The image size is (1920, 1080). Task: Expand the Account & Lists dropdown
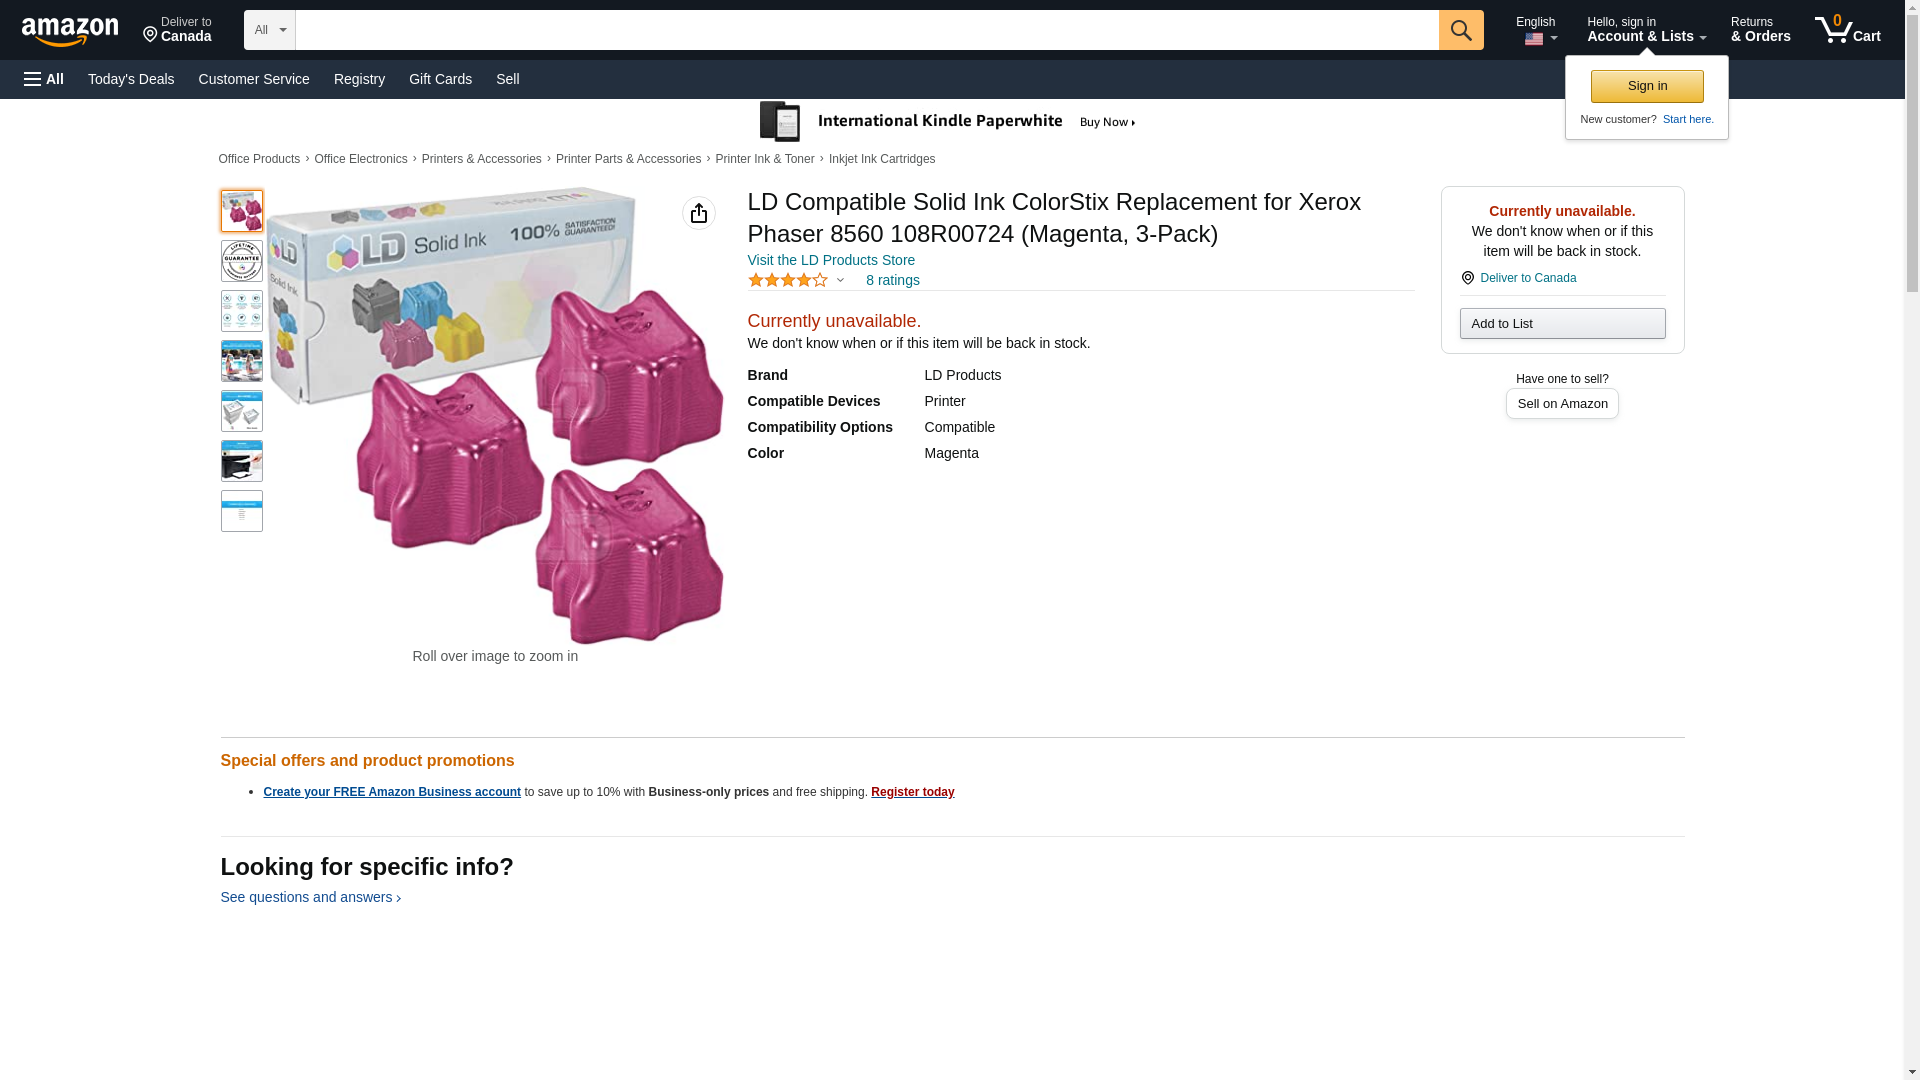click(x=1646, y=30)
